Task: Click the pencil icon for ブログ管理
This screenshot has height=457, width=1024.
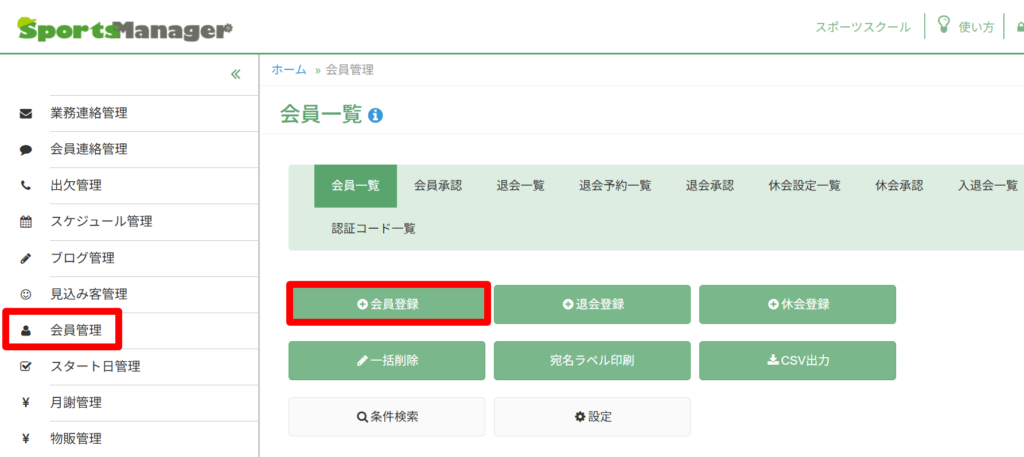Action: point(26,258)
